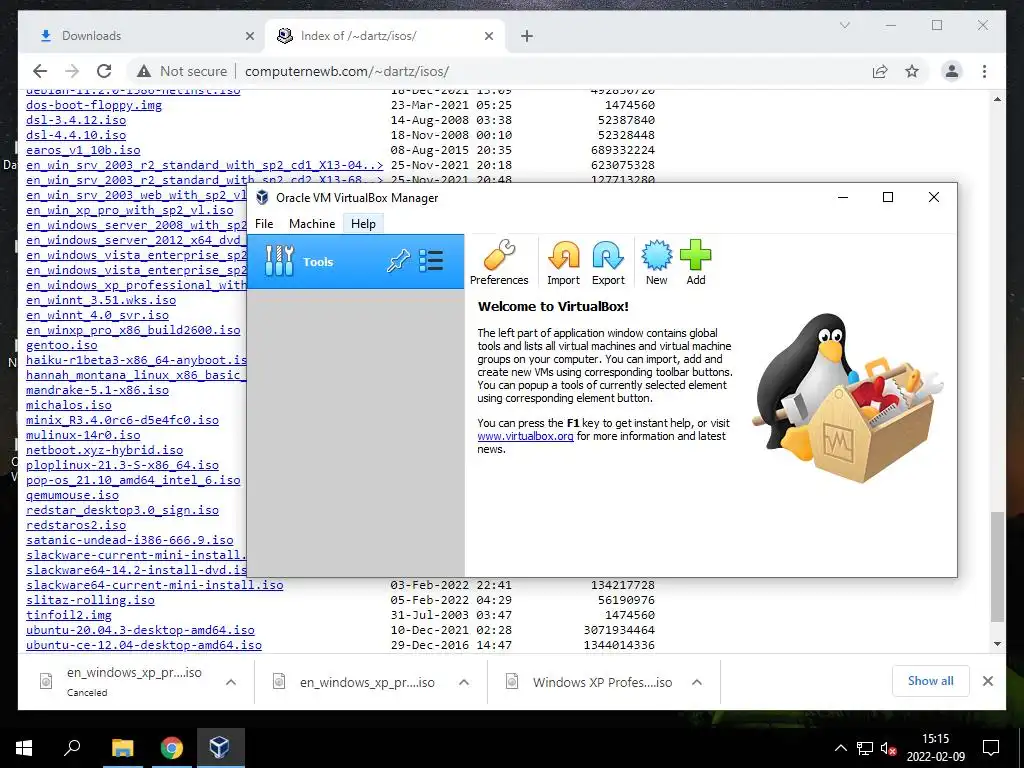This screenshot has width=1024, height=768.
Task: Click the taskbar clock showing 15:15
Action: (935, 748)
